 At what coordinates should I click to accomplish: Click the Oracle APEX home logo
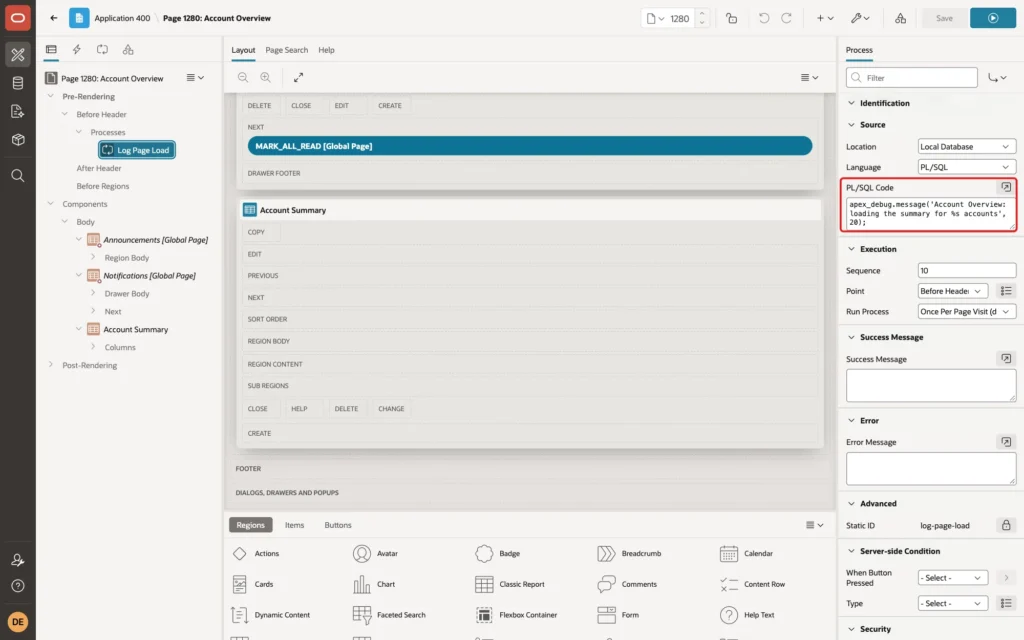[x=18, y=18]
